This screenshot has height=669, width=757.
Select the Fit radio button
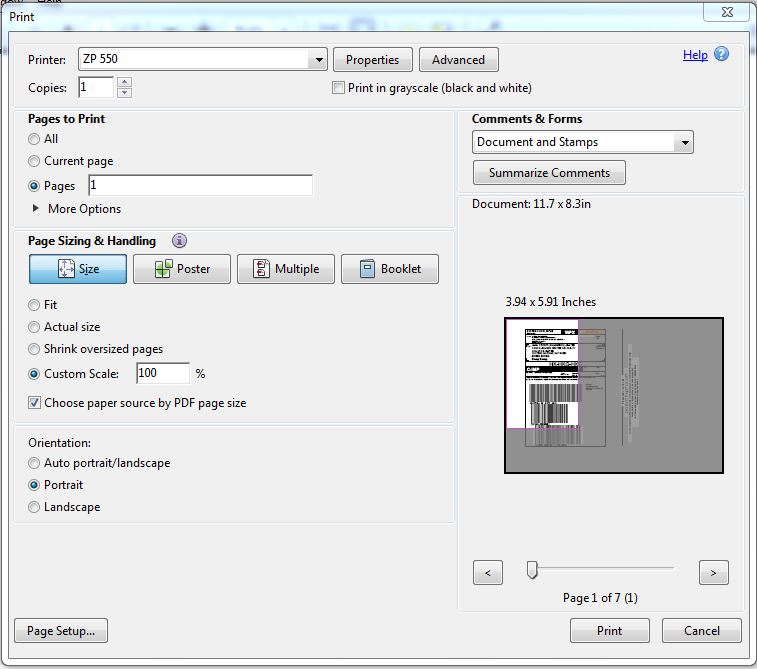coord(35,305)
